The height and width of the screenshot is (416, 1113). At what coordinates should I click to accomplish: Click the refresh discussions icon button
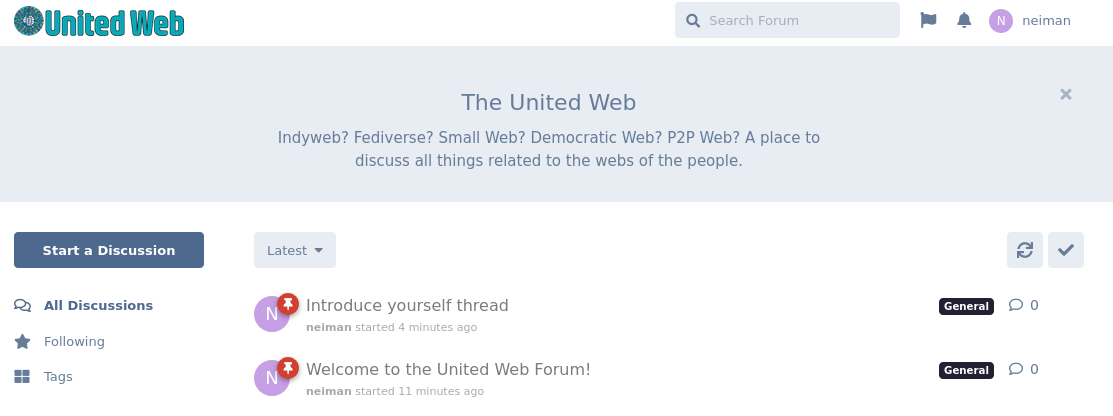point(1024,250)
